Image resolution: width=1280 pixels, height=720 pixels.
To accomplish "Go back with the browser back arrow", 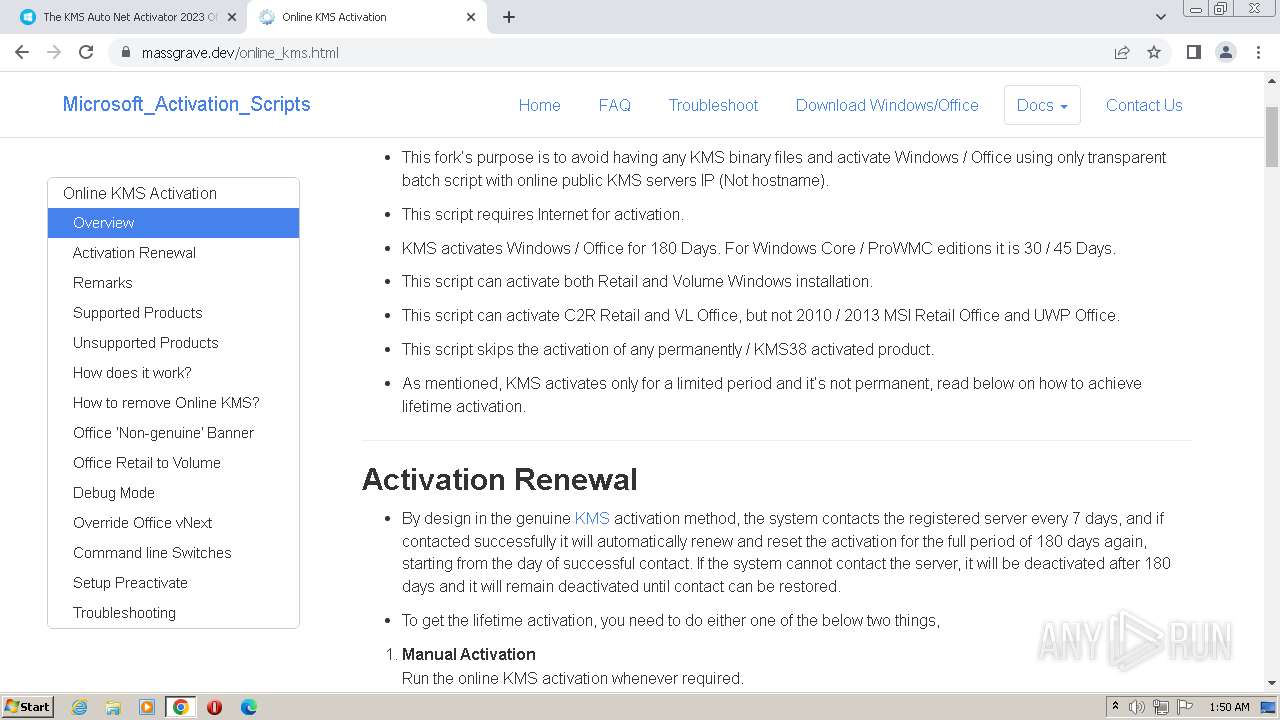I will tap(22, 52).
